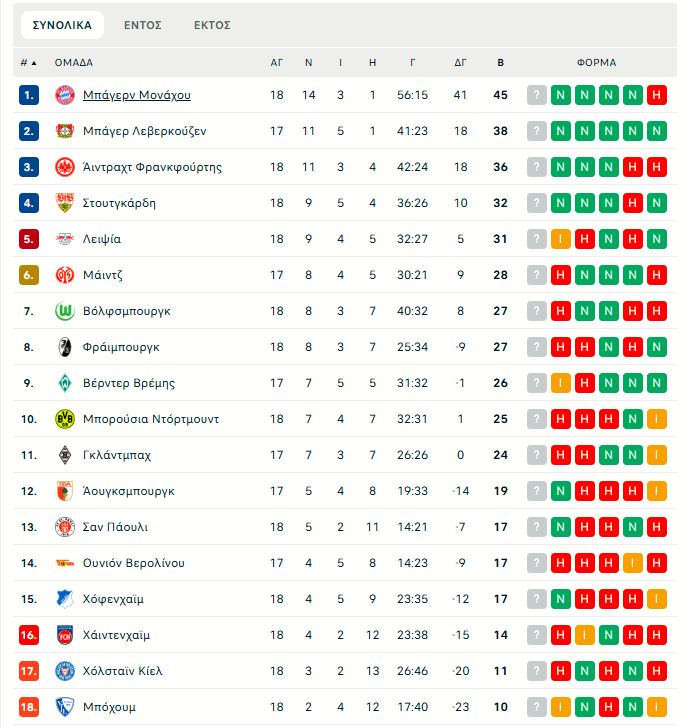Sort standings by ΔΓ goal difference header
Screen dimensions: 689x727
tap(460, 62)
